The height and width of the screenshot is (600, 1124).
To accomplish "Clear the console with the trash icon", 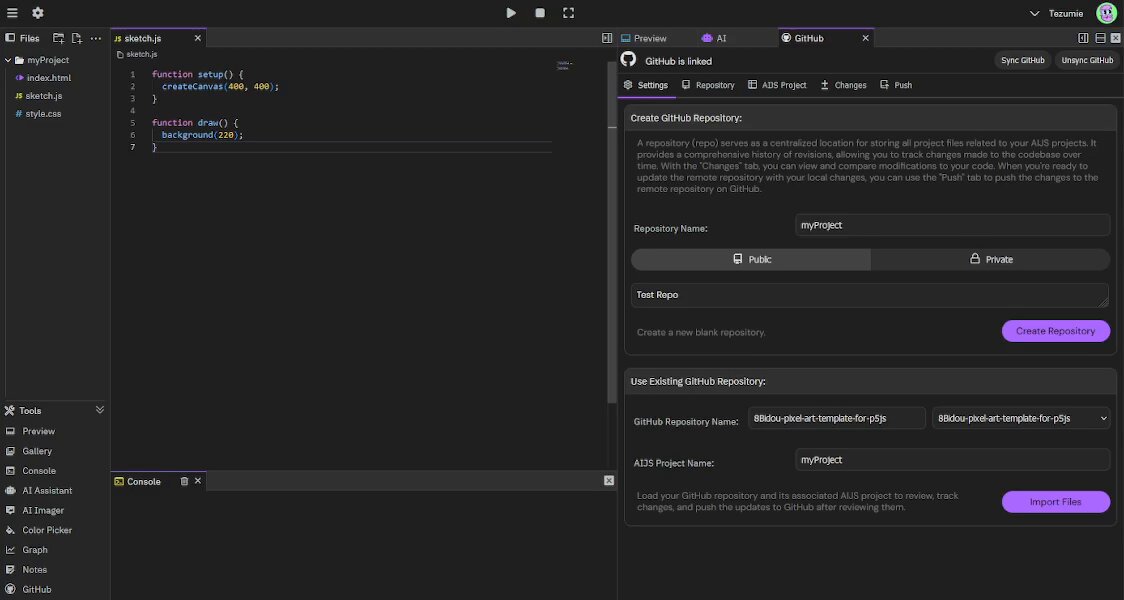I will coord(184,481).
